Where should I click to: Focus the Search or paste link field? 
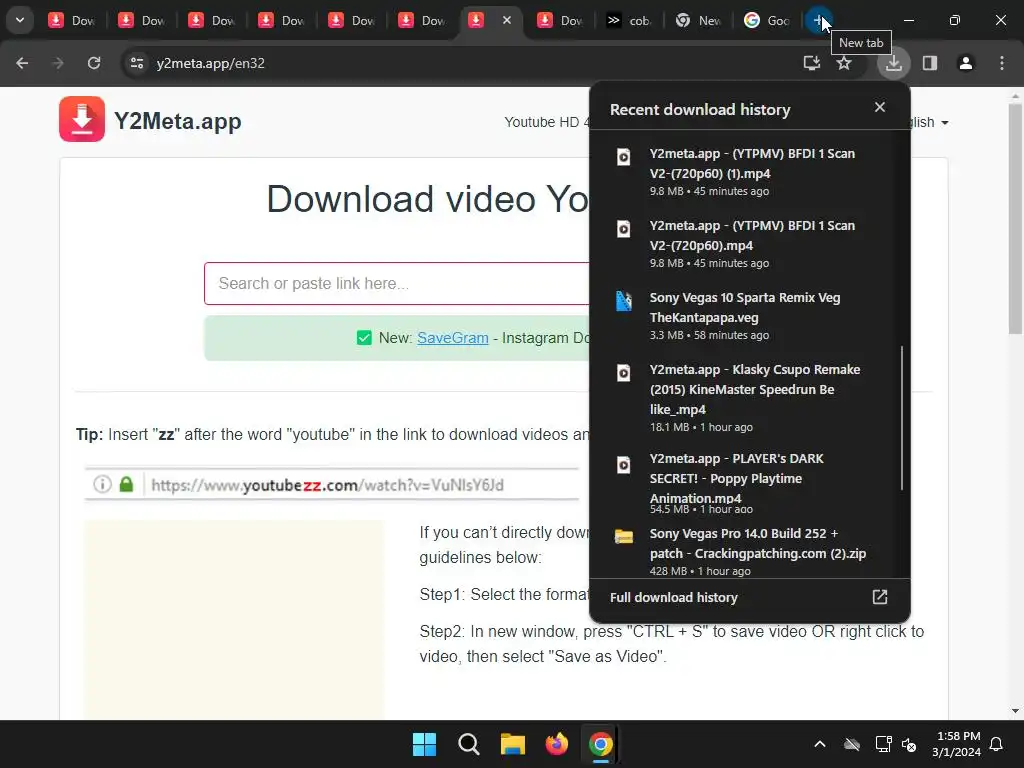coord(397,283)
